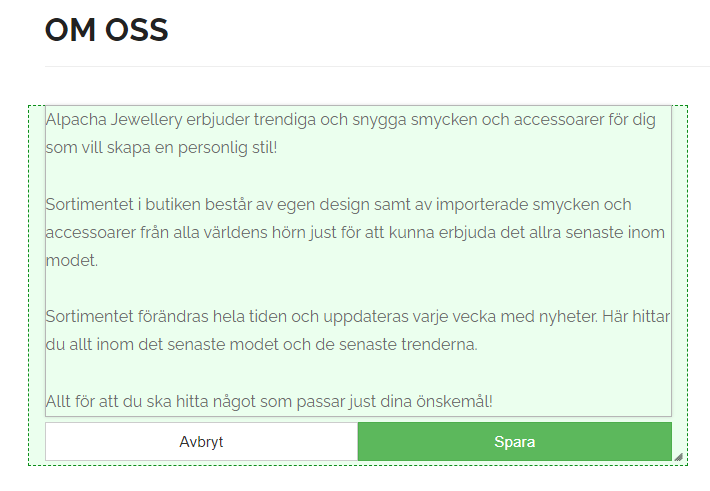Click the line 'du allt inom det senaste modet'
This screenshot has width=710, height=491.
[x=261, y=344]
